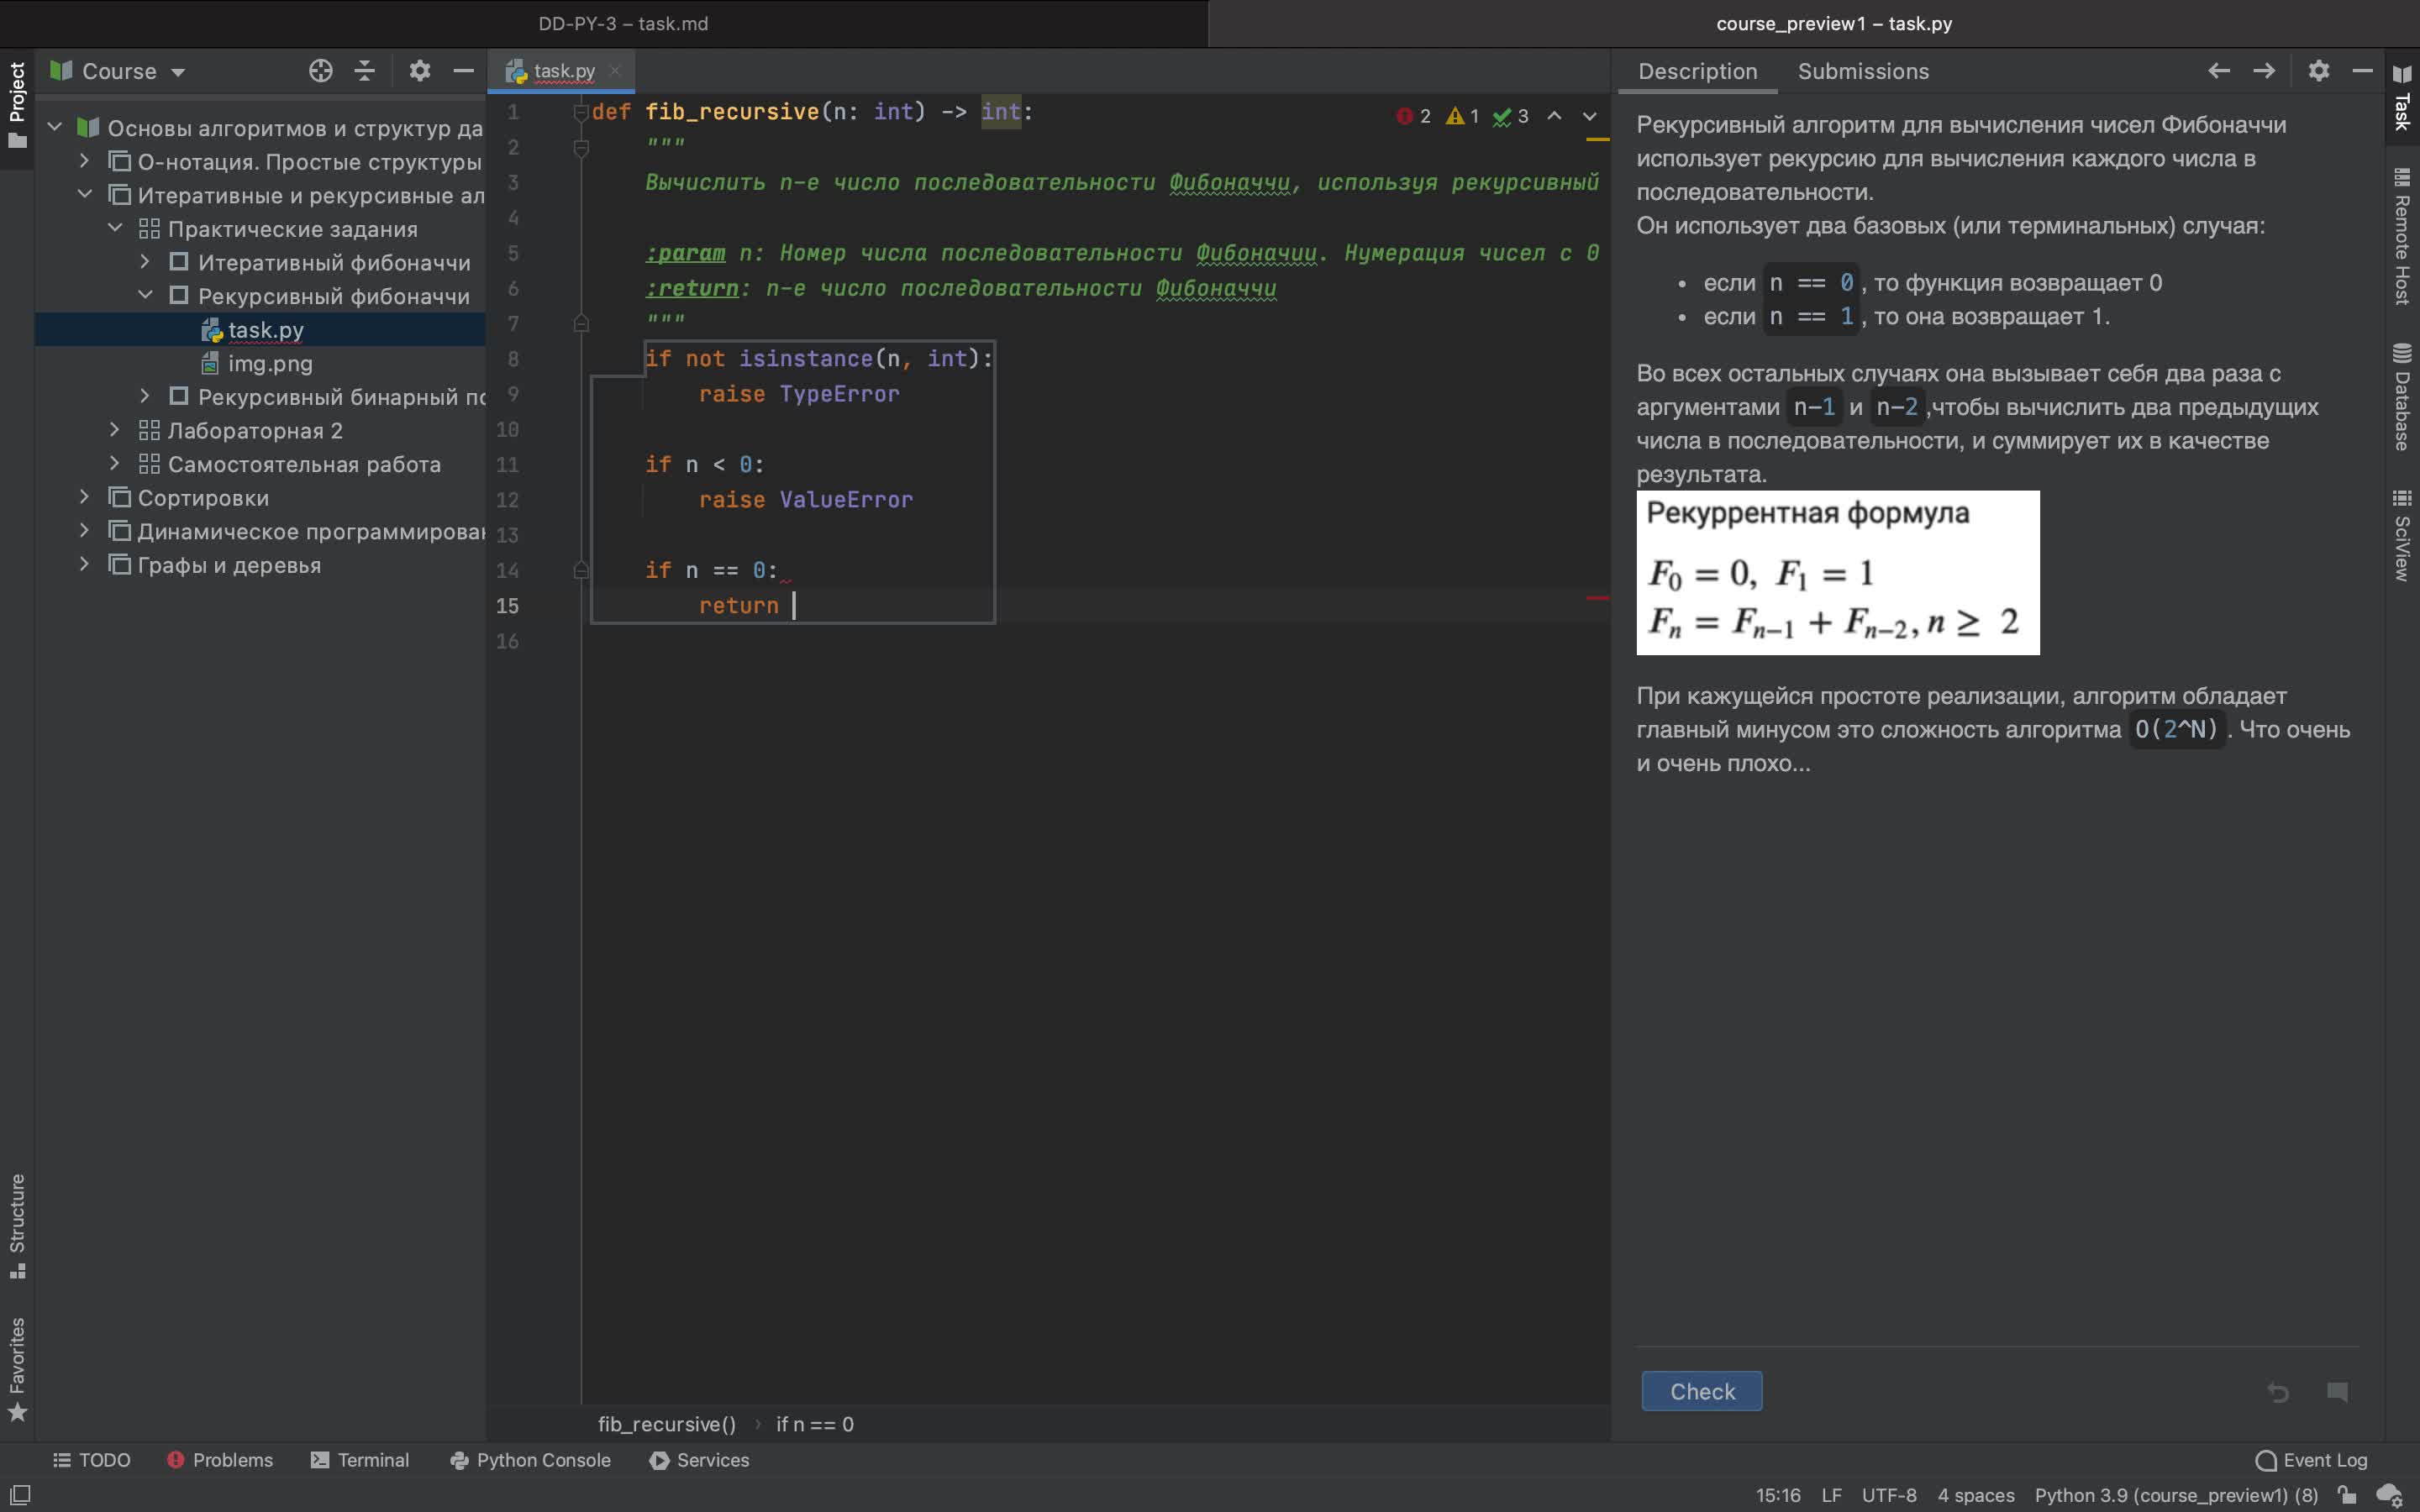Jump to next highlighted error arrow
The height and width of the screenshot is (1512, 2420).
point(1589,116)
